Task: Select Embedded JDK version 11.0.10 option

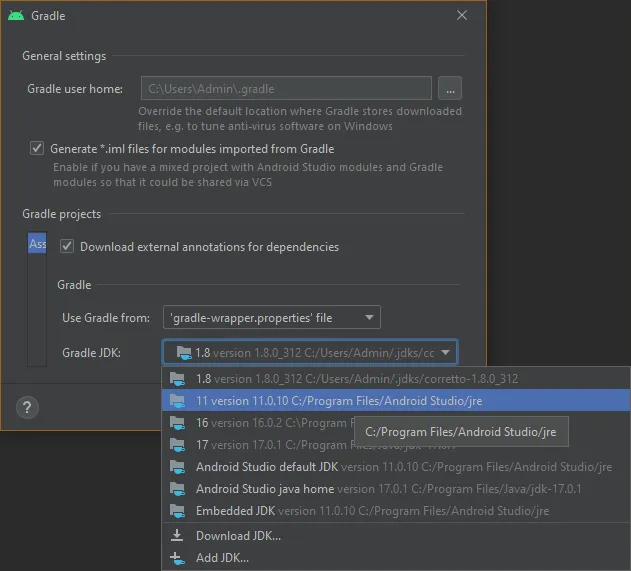Action: click(x=396, y=511)
